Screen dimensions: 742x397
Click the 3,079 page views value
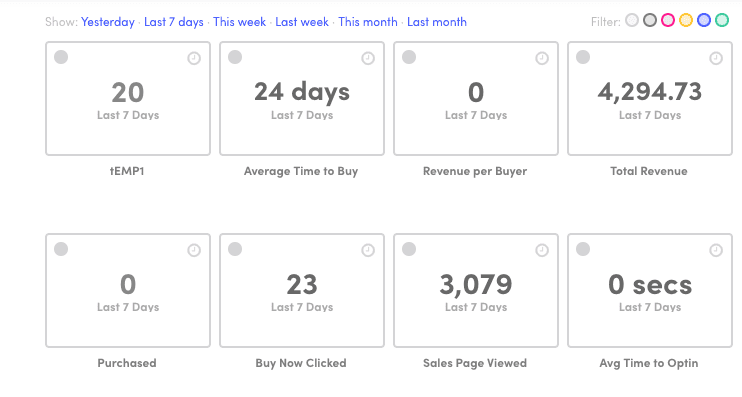pos(476,284)
